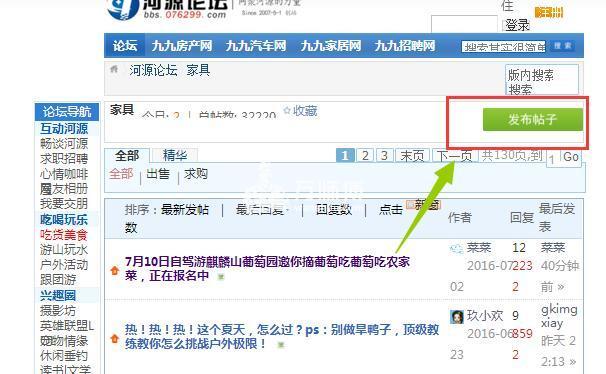Click the home icon in the breadcrumb
This screenshot has height=374, width=606.
coord(114,70)
